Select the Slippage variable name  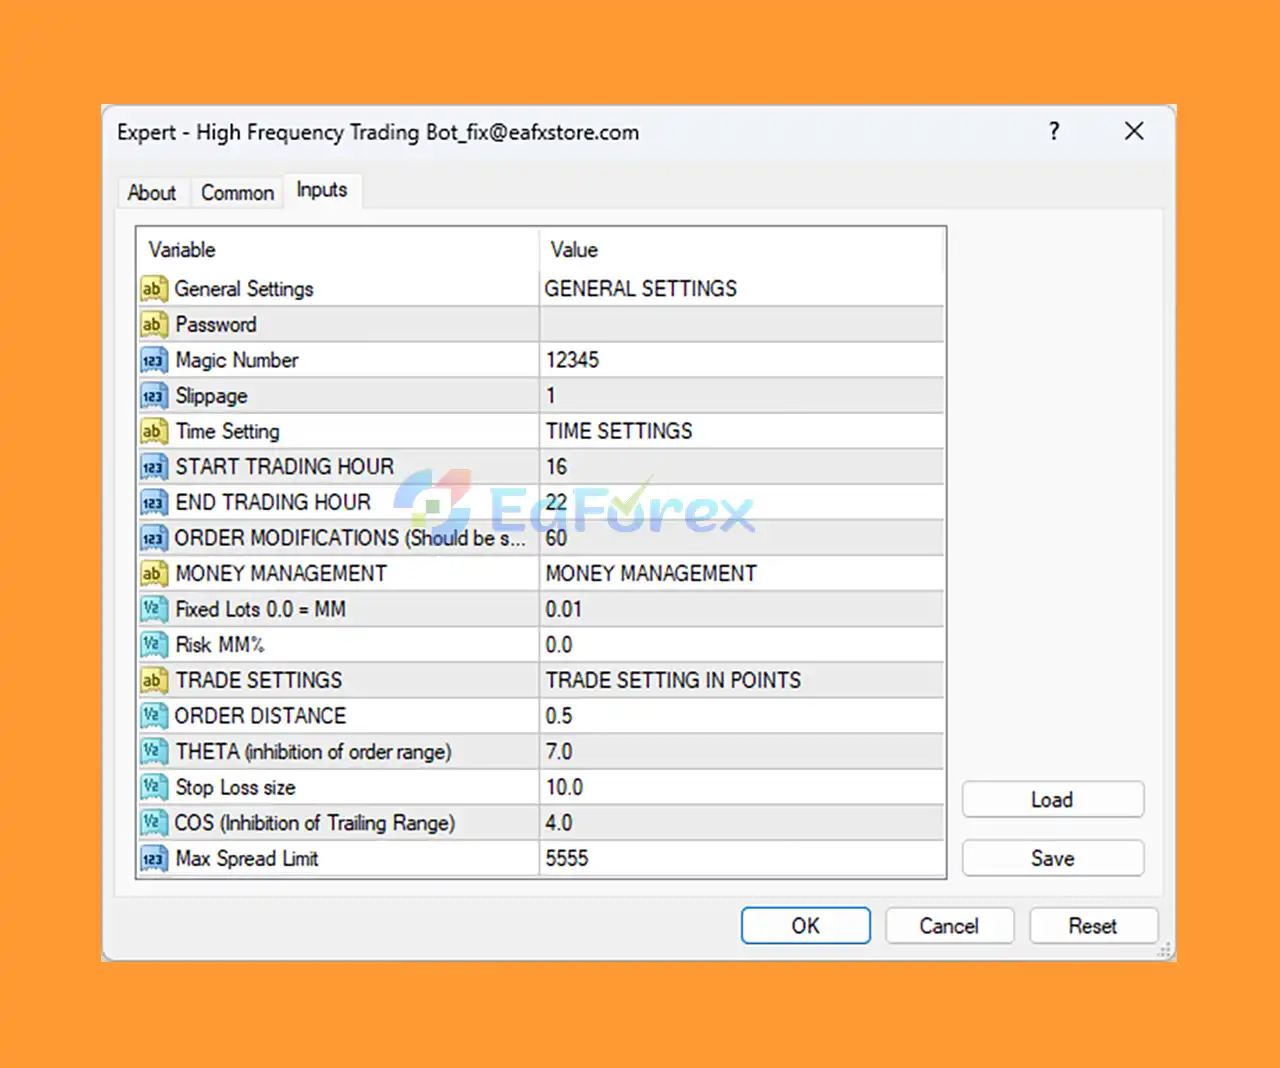point(211,396)
